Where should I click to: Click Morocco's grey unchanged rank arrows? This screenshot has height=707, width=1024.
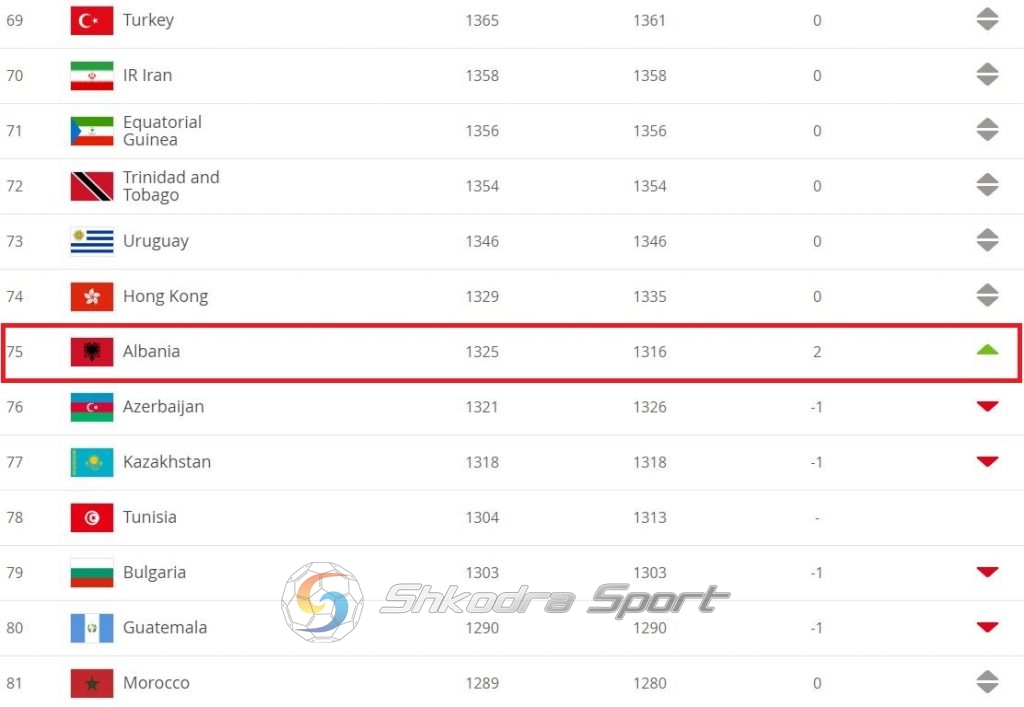pos(987,682)
